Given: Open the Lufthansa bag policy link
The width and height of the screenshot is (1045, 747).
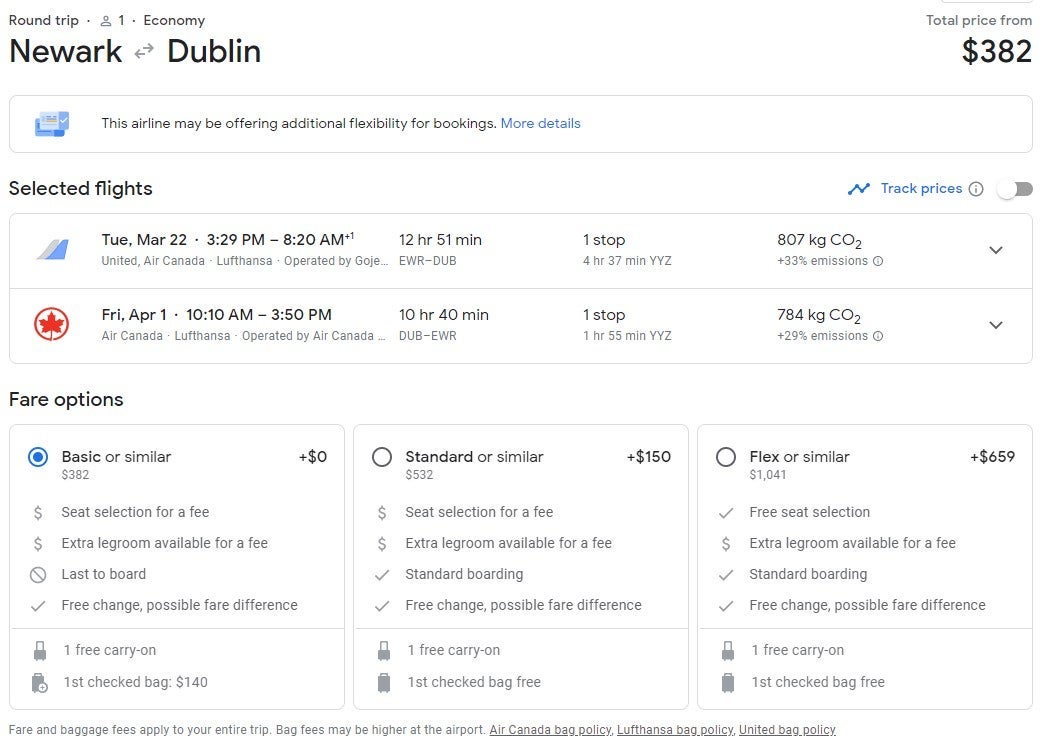Looking at the screenshot, I should pos(675,730).
